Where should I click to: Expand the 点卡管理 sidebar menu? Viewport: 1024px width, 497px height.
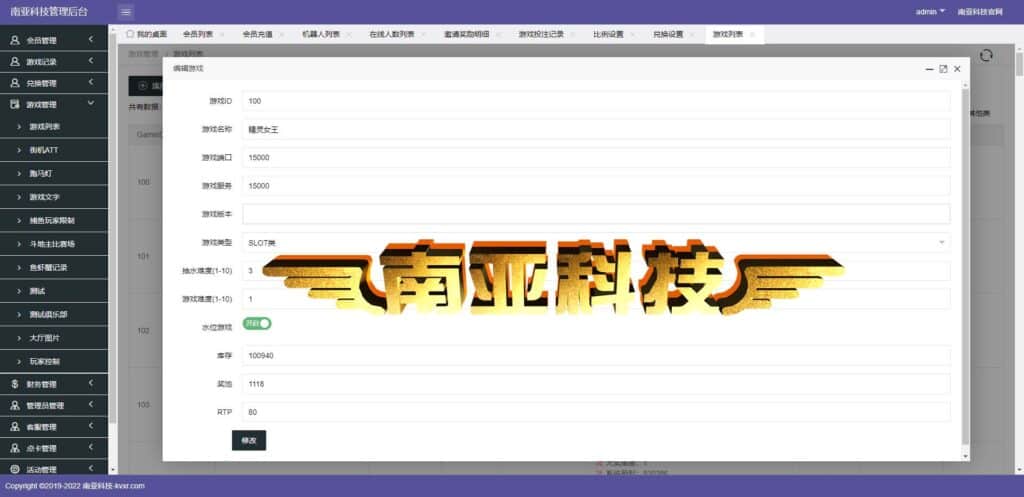click(54, 448)
